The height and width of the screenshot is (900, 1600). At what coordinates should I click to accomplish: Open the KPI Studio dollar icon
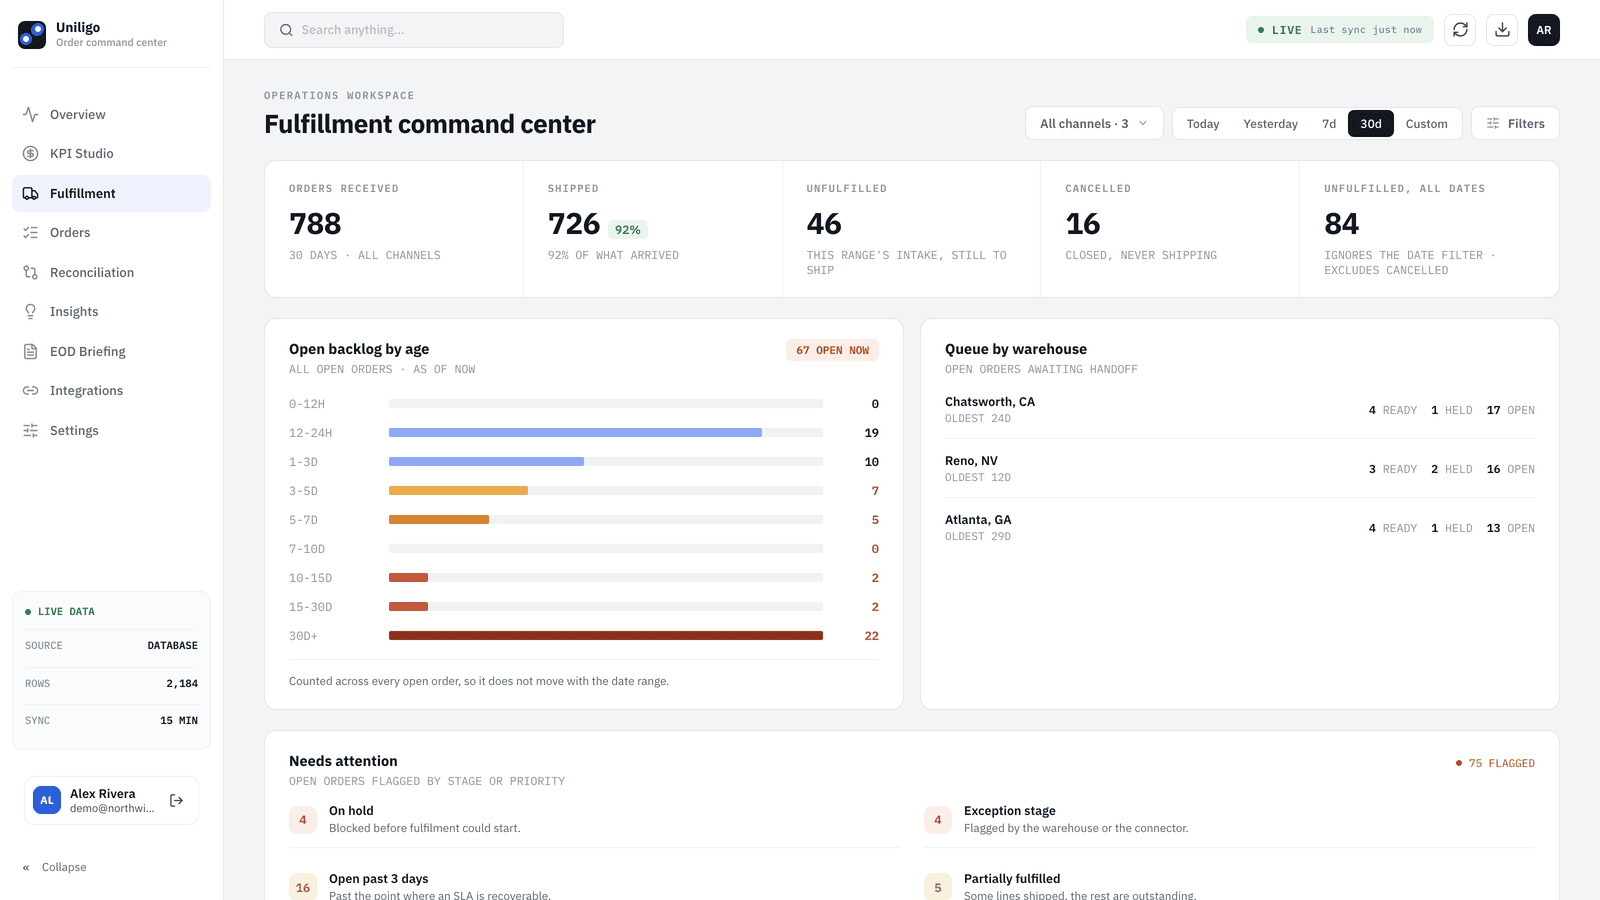point(31,154)
